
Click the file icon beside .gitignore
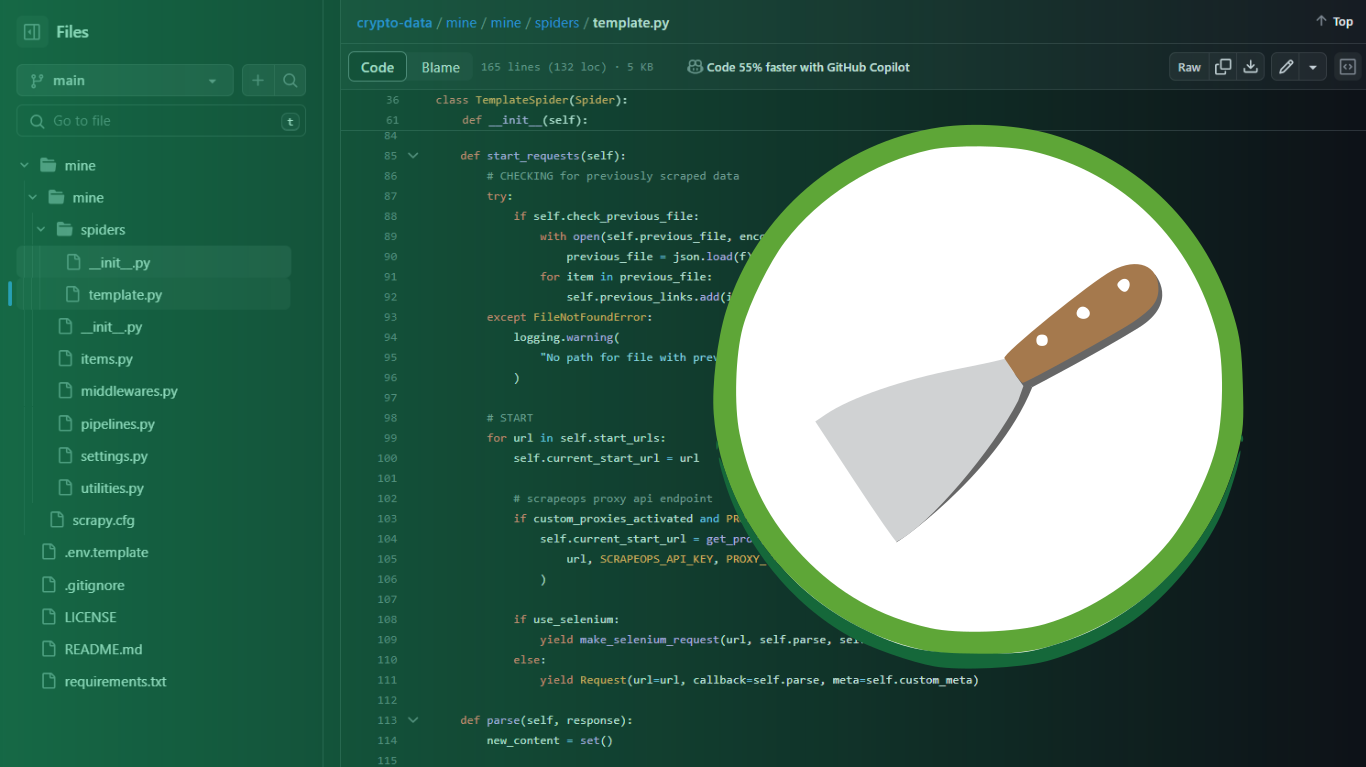click(x=48, y=585)
